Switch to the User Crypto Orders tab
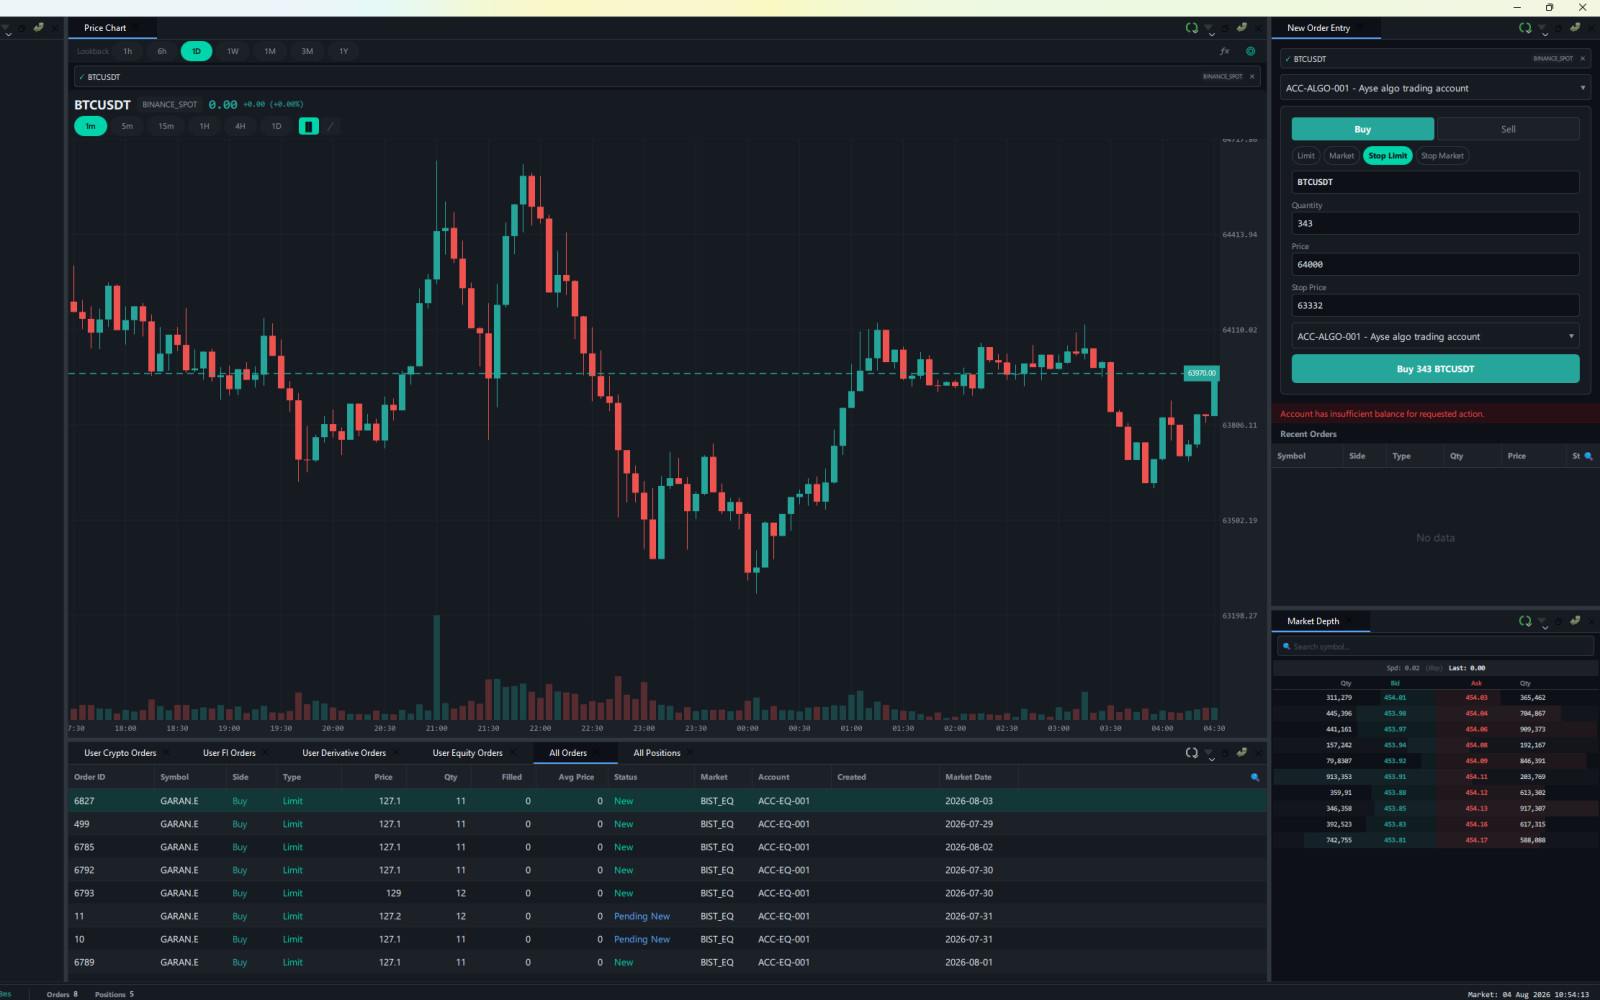Screen dimensions: 1600x1000 [120, 753]
